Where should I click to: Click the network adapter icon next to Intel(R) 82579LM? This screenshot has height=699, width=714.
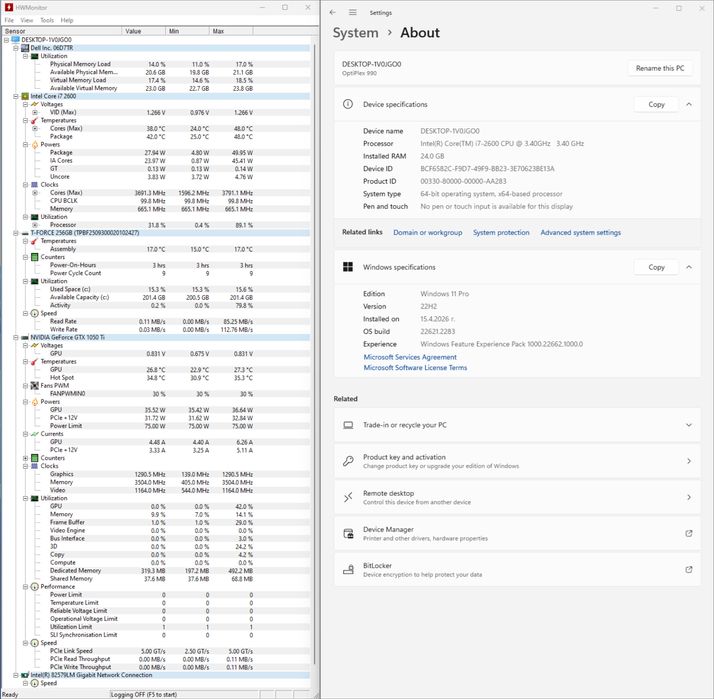point(25,675)
